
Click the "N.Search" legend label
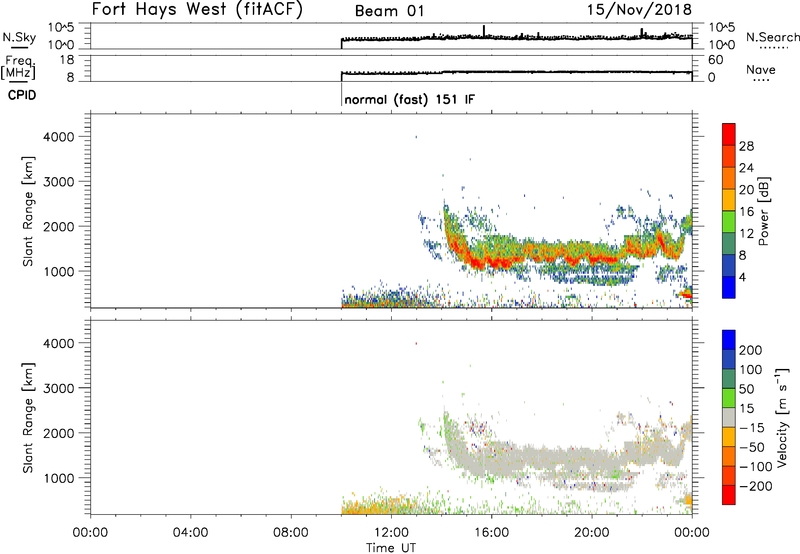point(772,37)
